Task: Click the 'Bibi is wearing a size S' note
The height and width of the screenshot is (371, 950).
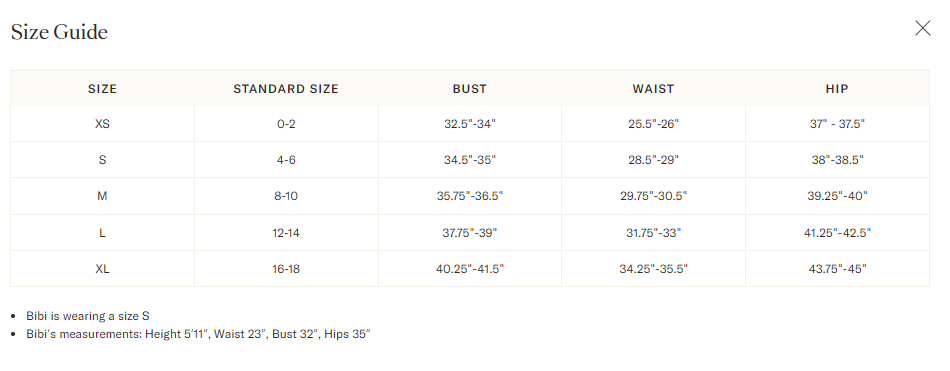Action: tap(88, 316)
